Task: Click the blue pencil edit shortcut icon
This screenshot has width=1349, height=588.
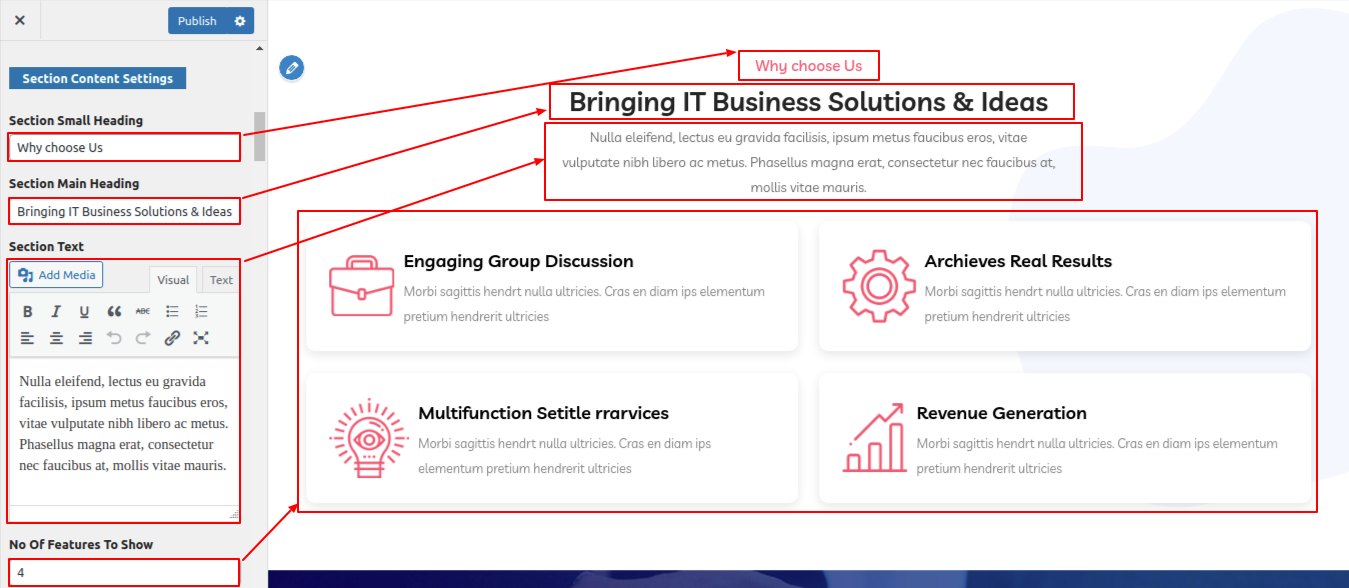Action: point(291,68)
